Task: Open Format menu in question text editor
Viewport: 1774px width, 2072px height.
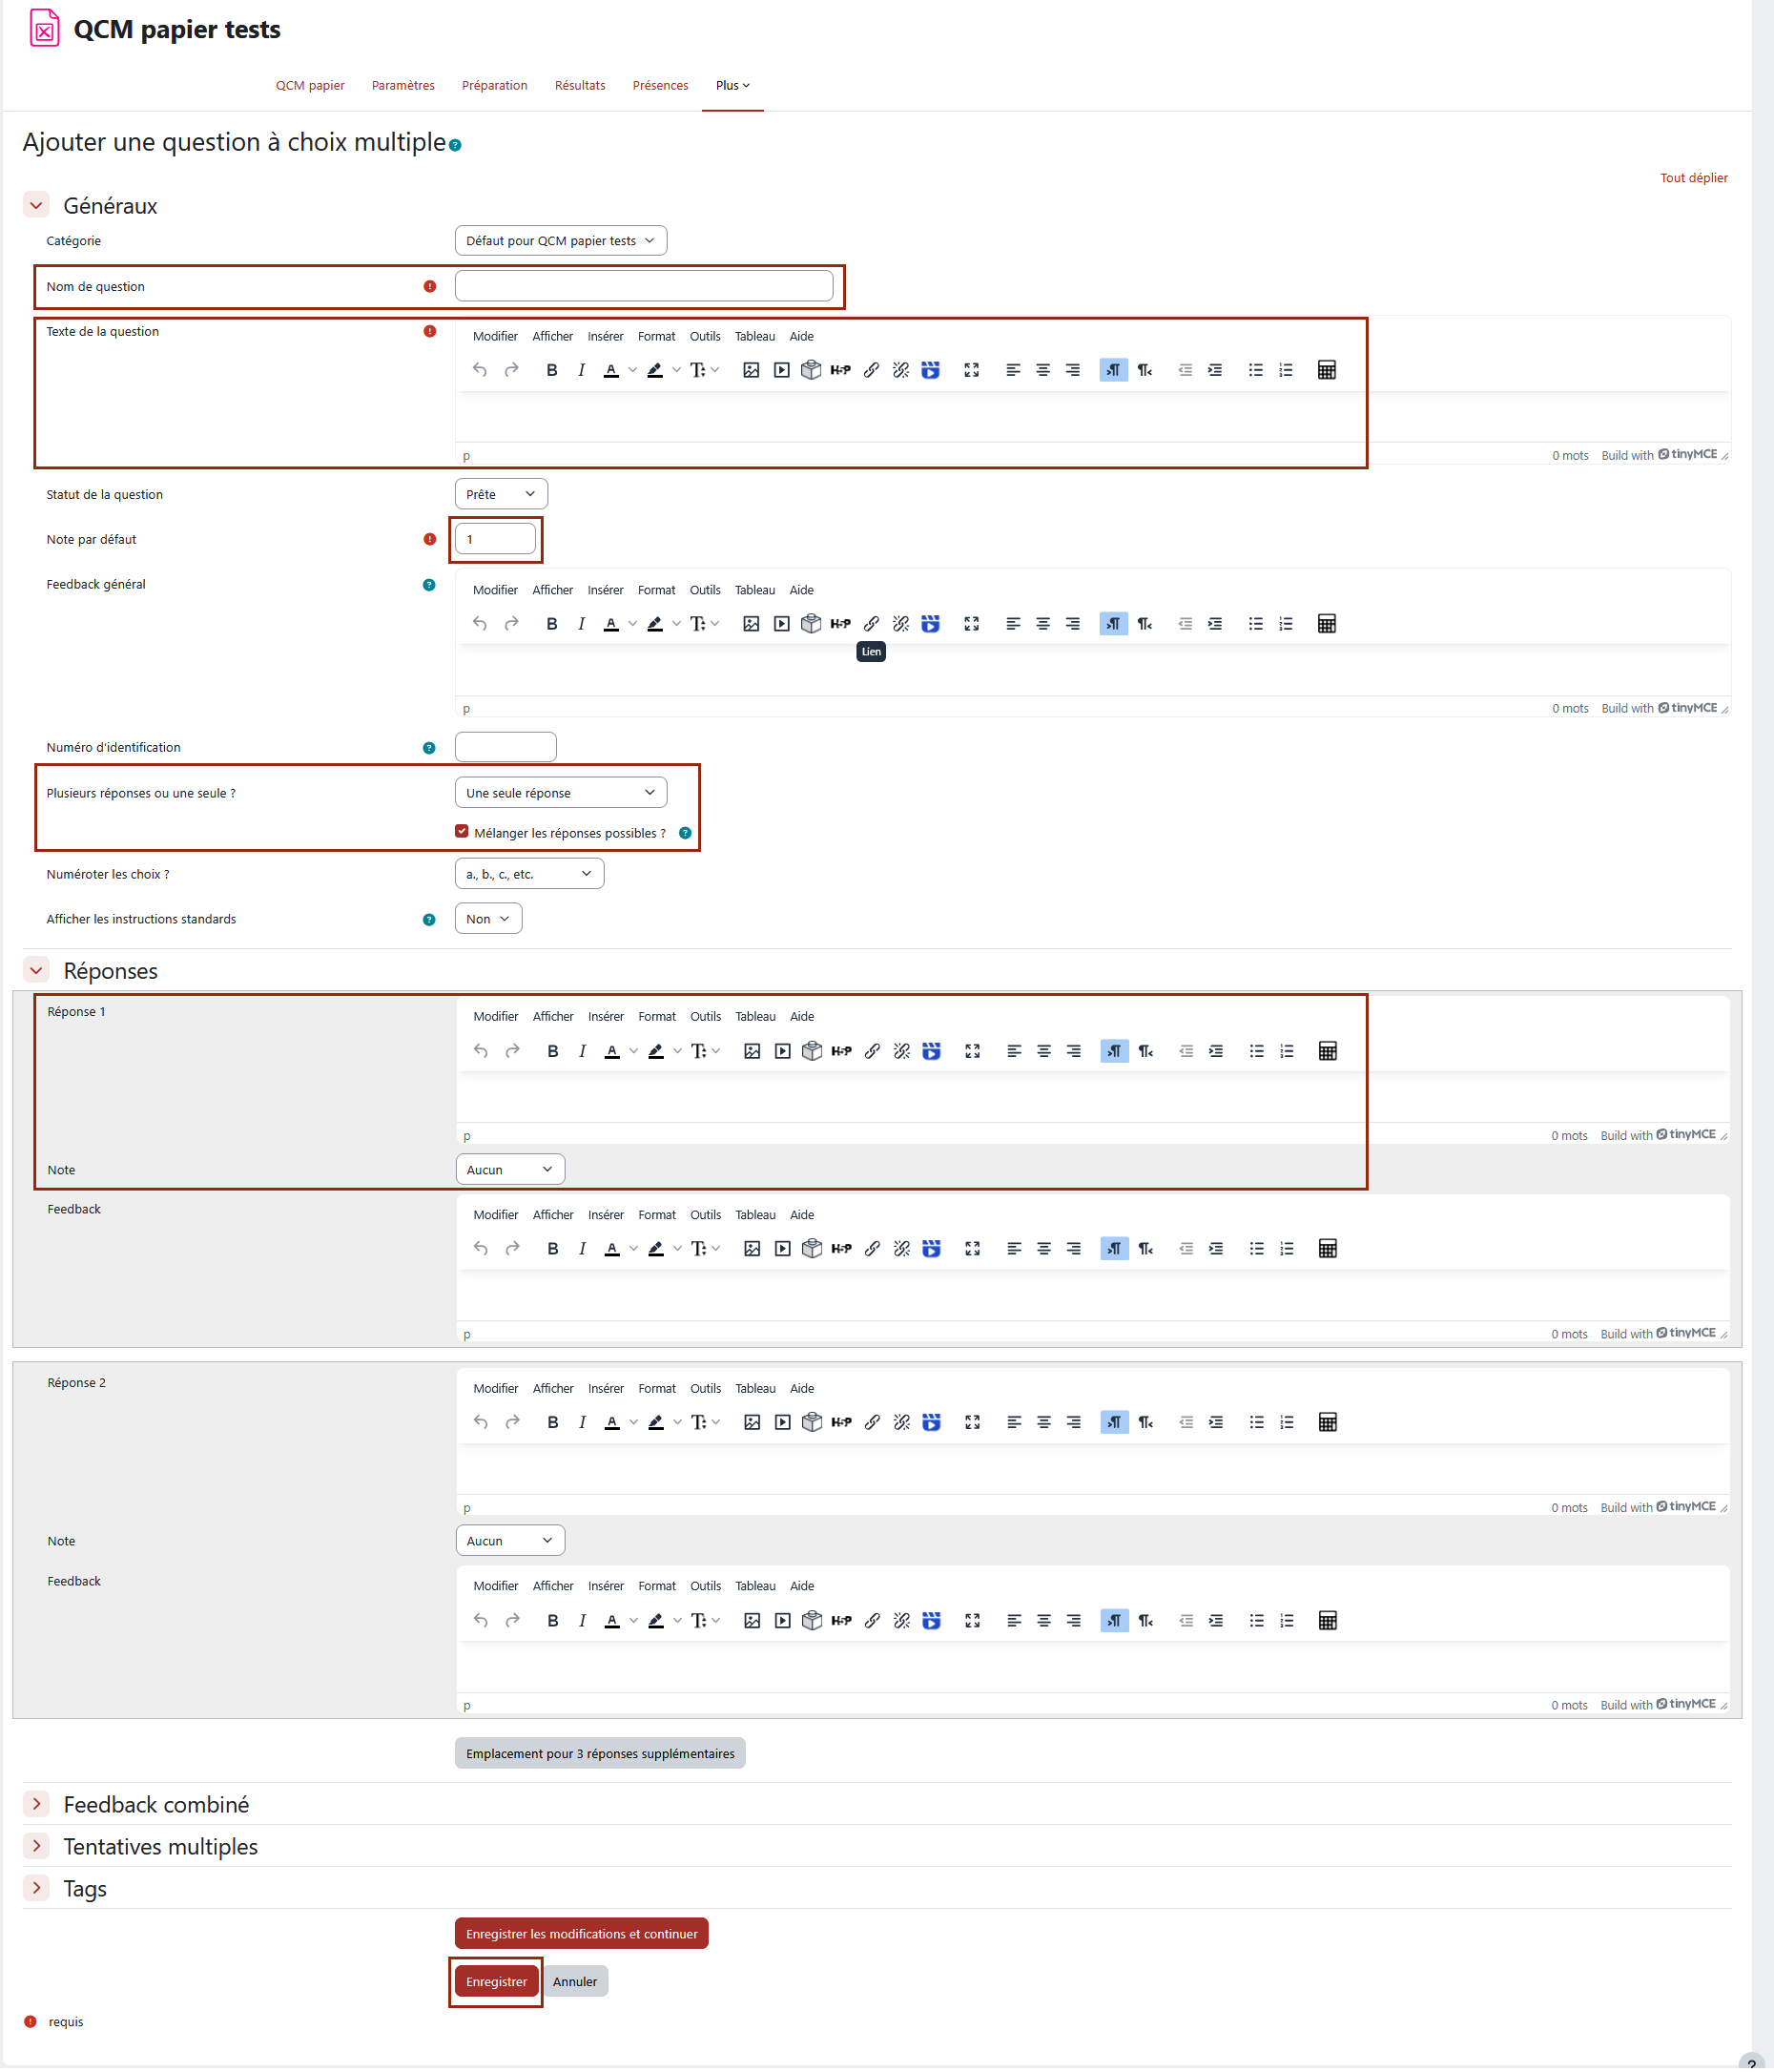Action: 657,337
